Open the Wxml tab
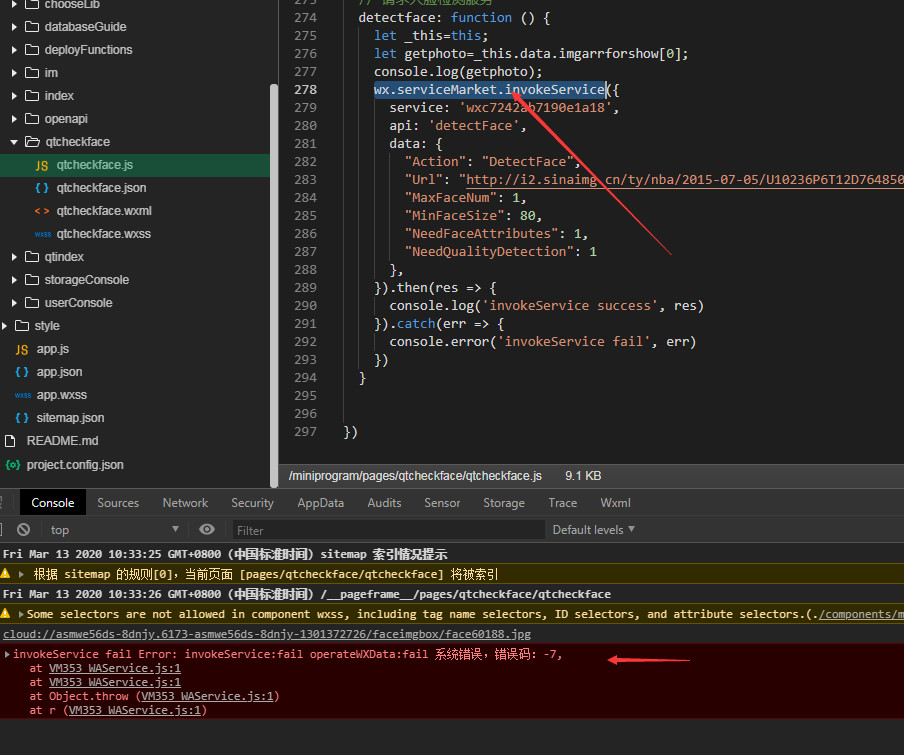 pos(615,503)
